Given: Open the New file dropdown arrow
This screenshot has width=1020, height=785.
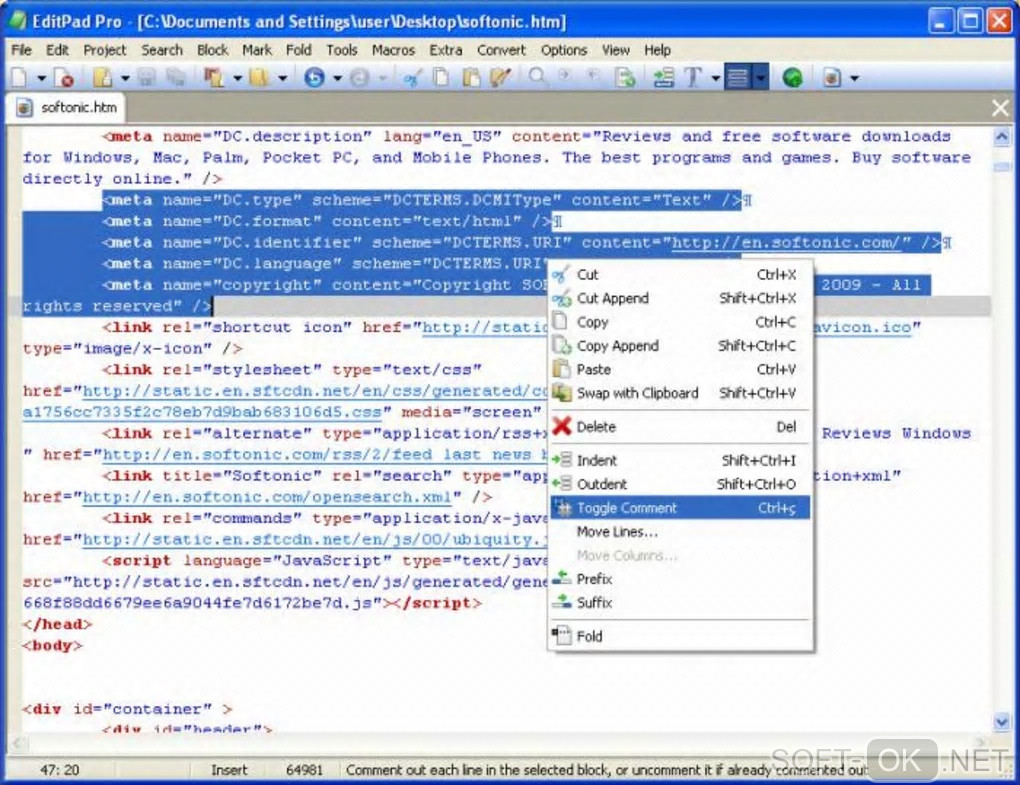Looking at the screenshot, I should pos(41,79).
